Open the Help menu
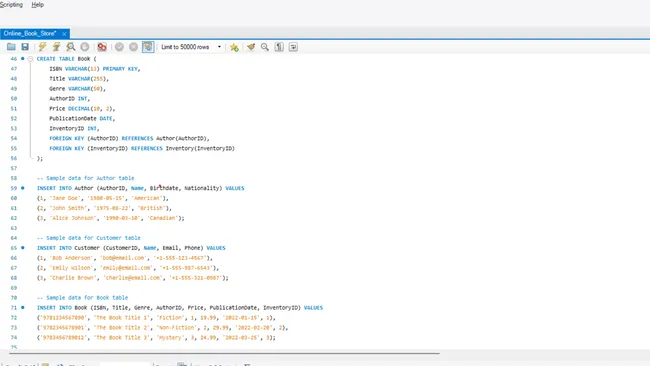 [x=37, y=5]
